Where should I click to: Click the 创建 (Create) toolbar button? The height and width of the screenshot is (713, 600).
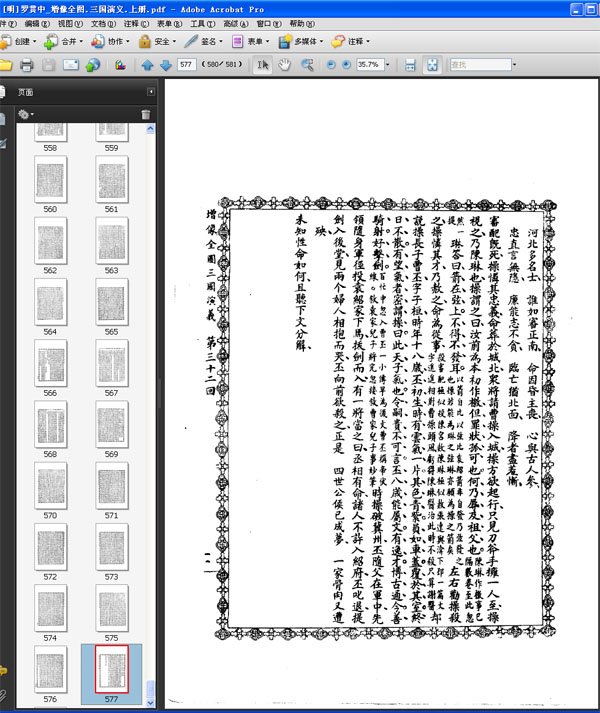point(18,41)
